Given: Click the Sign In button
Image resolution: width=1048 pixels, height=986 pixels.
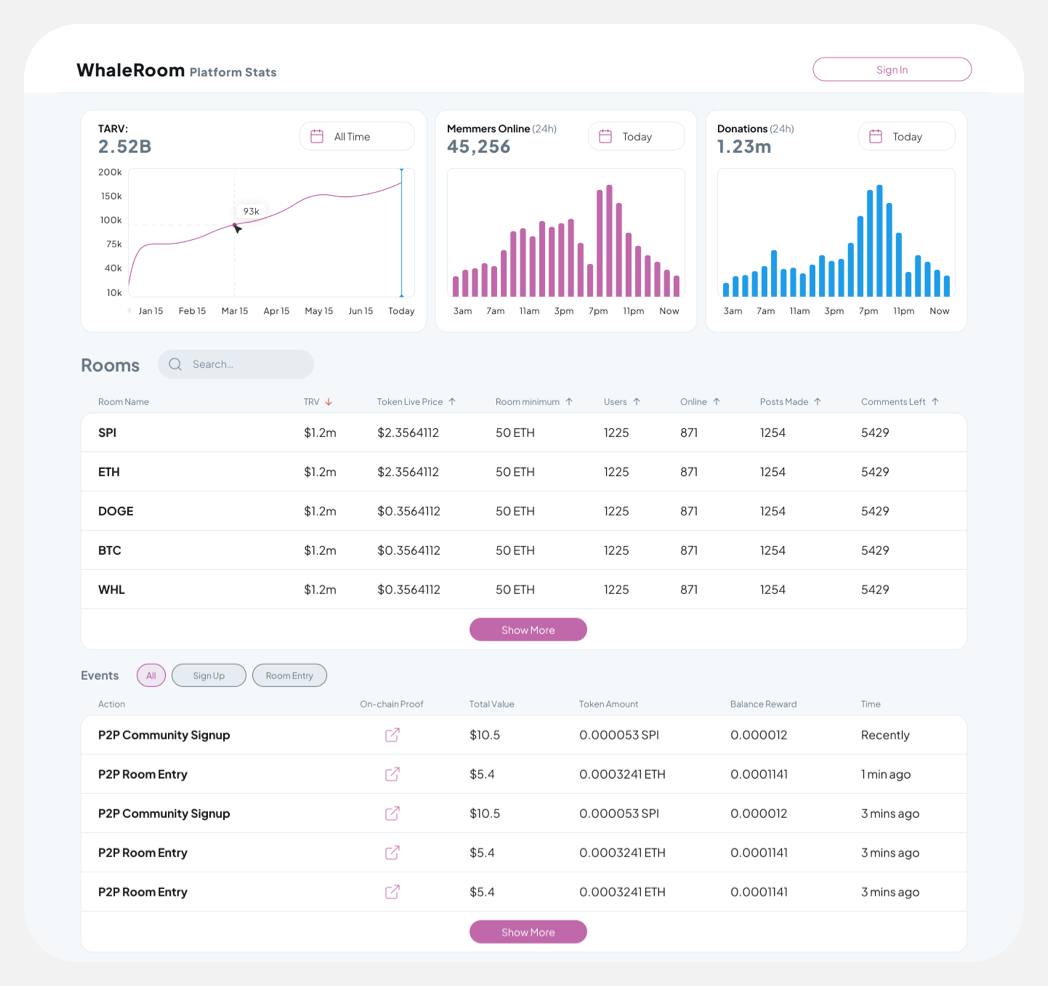Looking at the screenshot, I should (892, 70).
